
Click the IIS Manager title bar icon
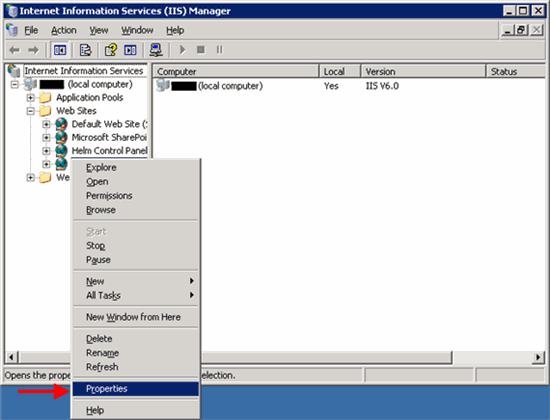click(x=12, y=11)
